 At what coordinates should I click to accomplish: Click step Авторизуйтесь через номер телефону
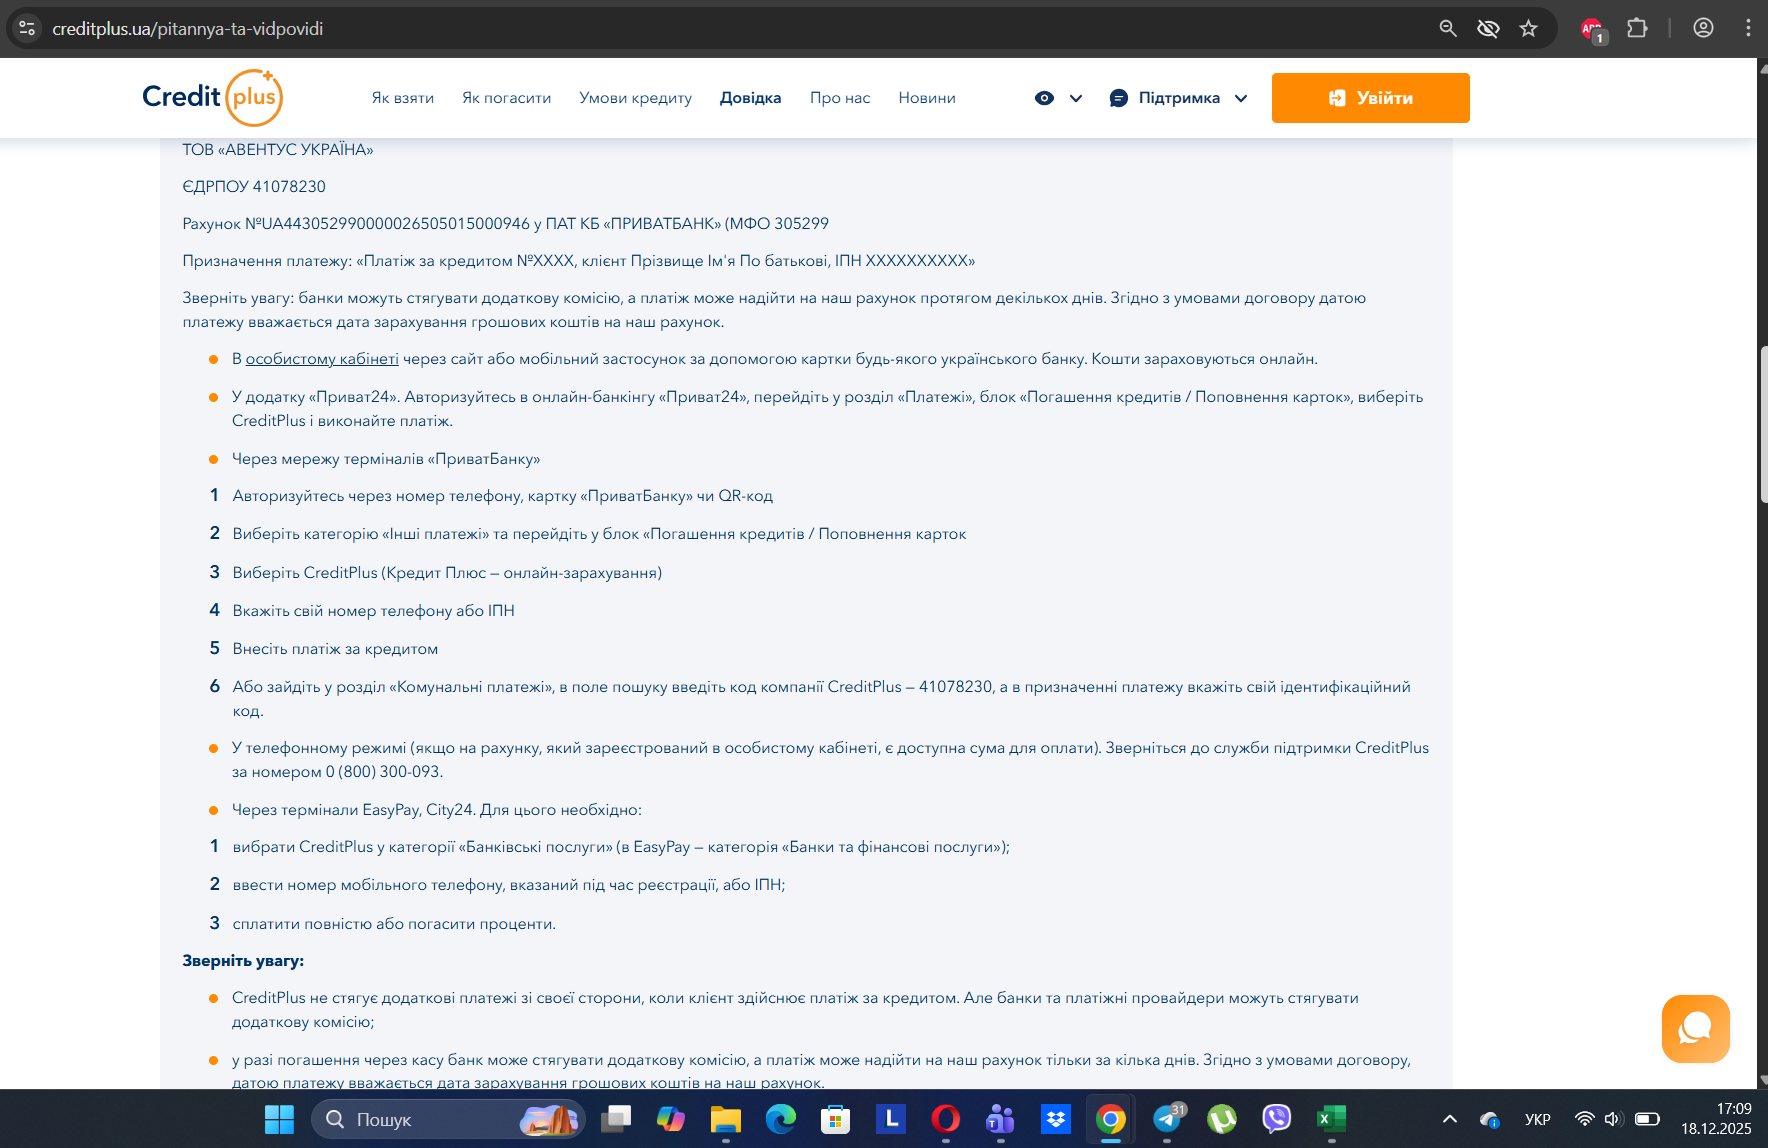click(x=503, y=496)
